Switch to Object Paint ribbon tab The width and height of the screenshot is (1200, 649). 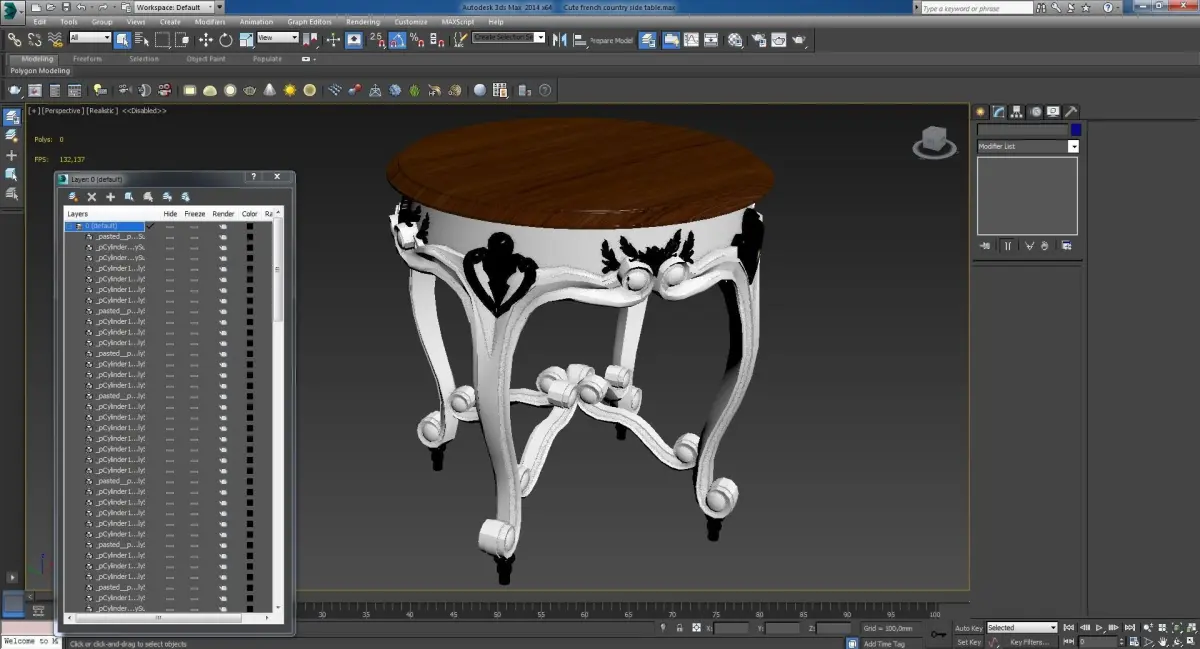point(205,59)
